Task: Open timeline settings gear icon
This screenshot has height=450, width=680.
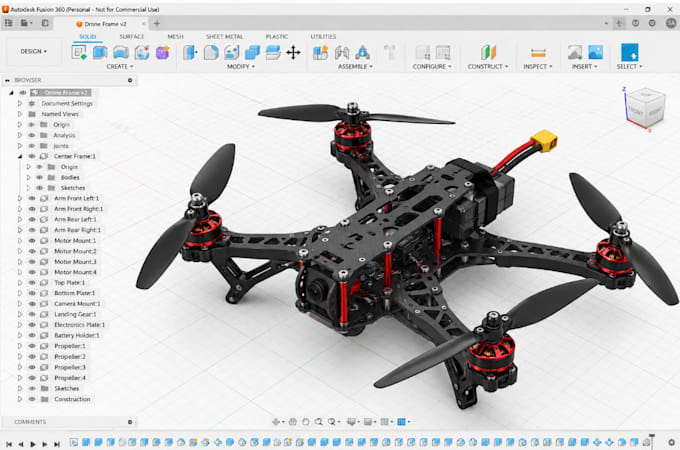Action: click(x=671, y=443)
